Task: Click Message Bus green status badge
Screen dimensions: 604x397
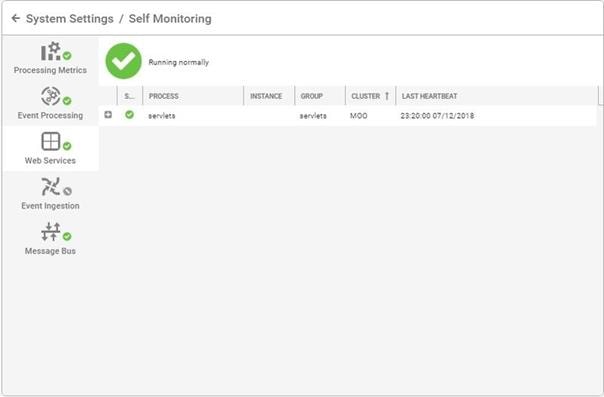Action: [67, 236]
